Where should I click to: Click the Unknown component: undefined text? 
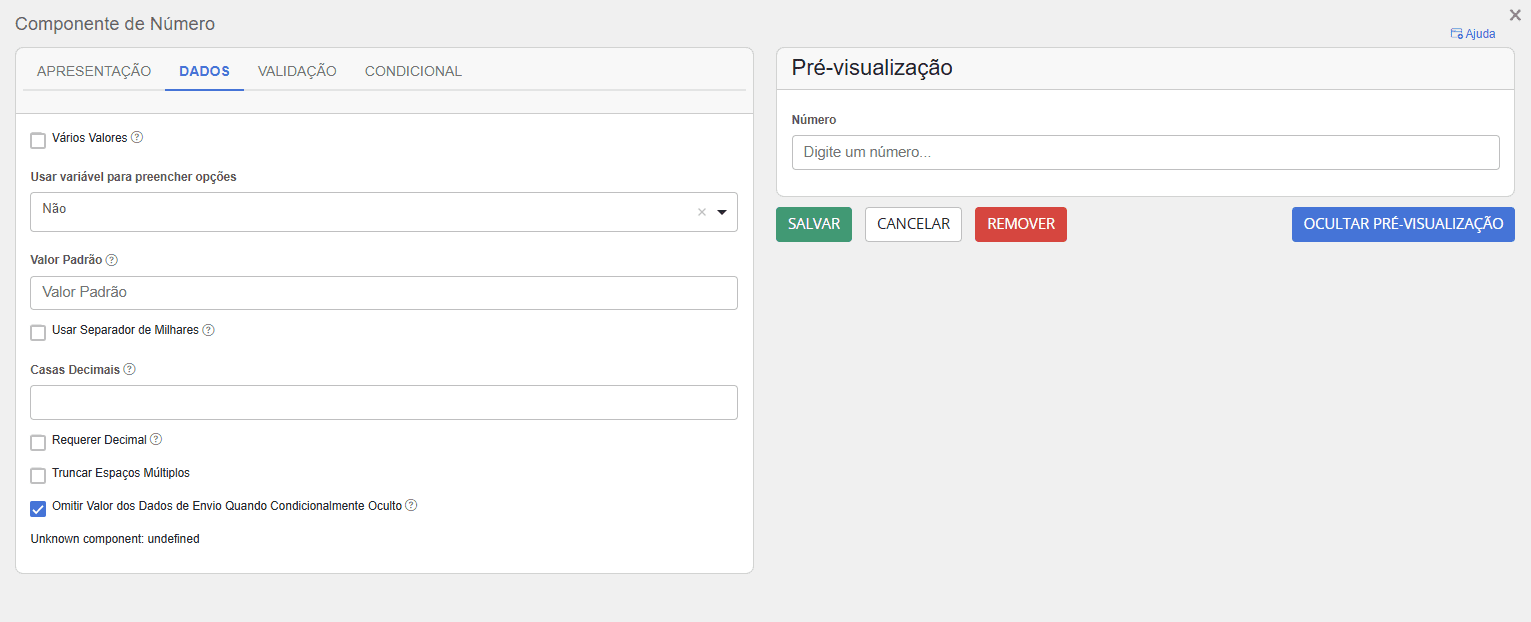[x=115, y=538]
